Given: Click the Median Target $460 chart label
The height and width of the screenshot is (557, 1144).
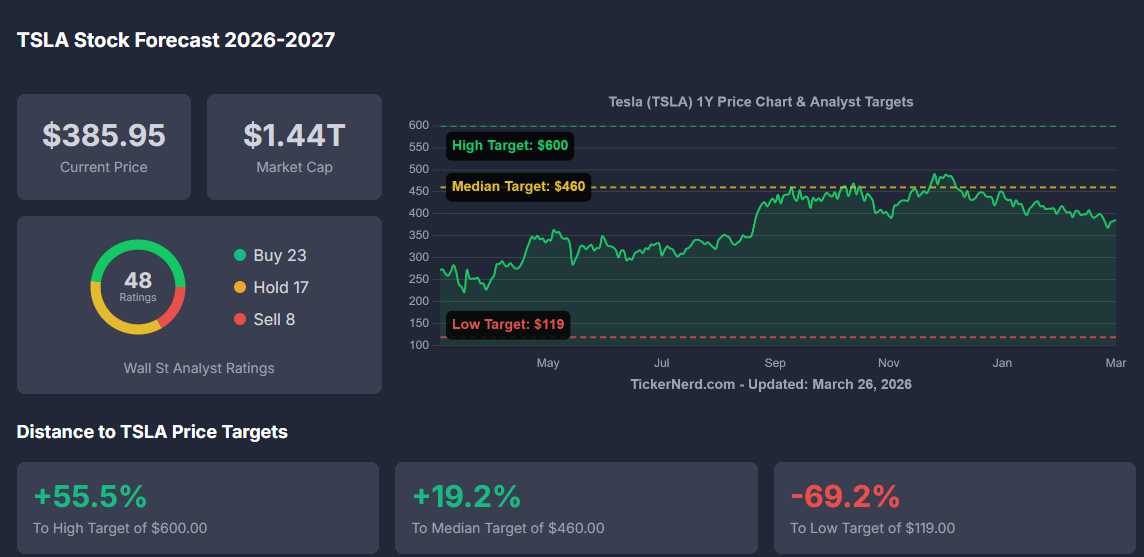Looking at the screenshot, I should (x=518, y=187).
